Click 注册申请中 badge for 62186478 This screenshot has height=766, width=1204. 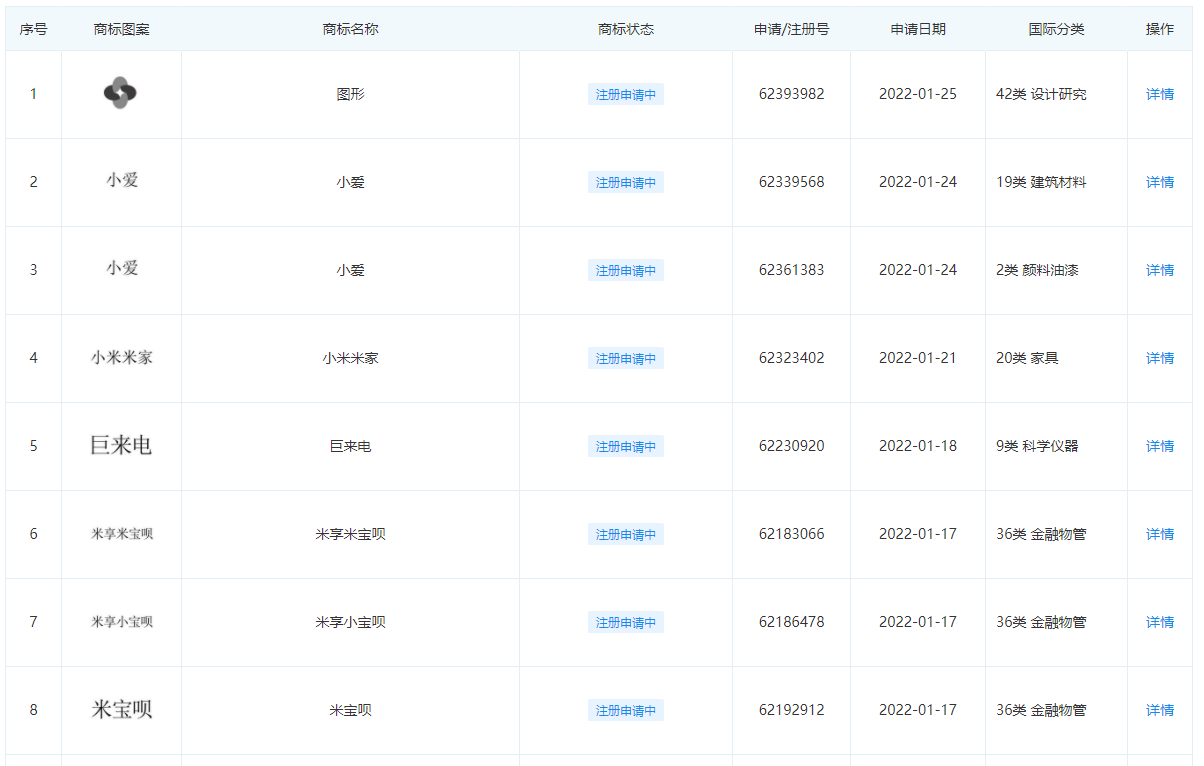point(626,623)
